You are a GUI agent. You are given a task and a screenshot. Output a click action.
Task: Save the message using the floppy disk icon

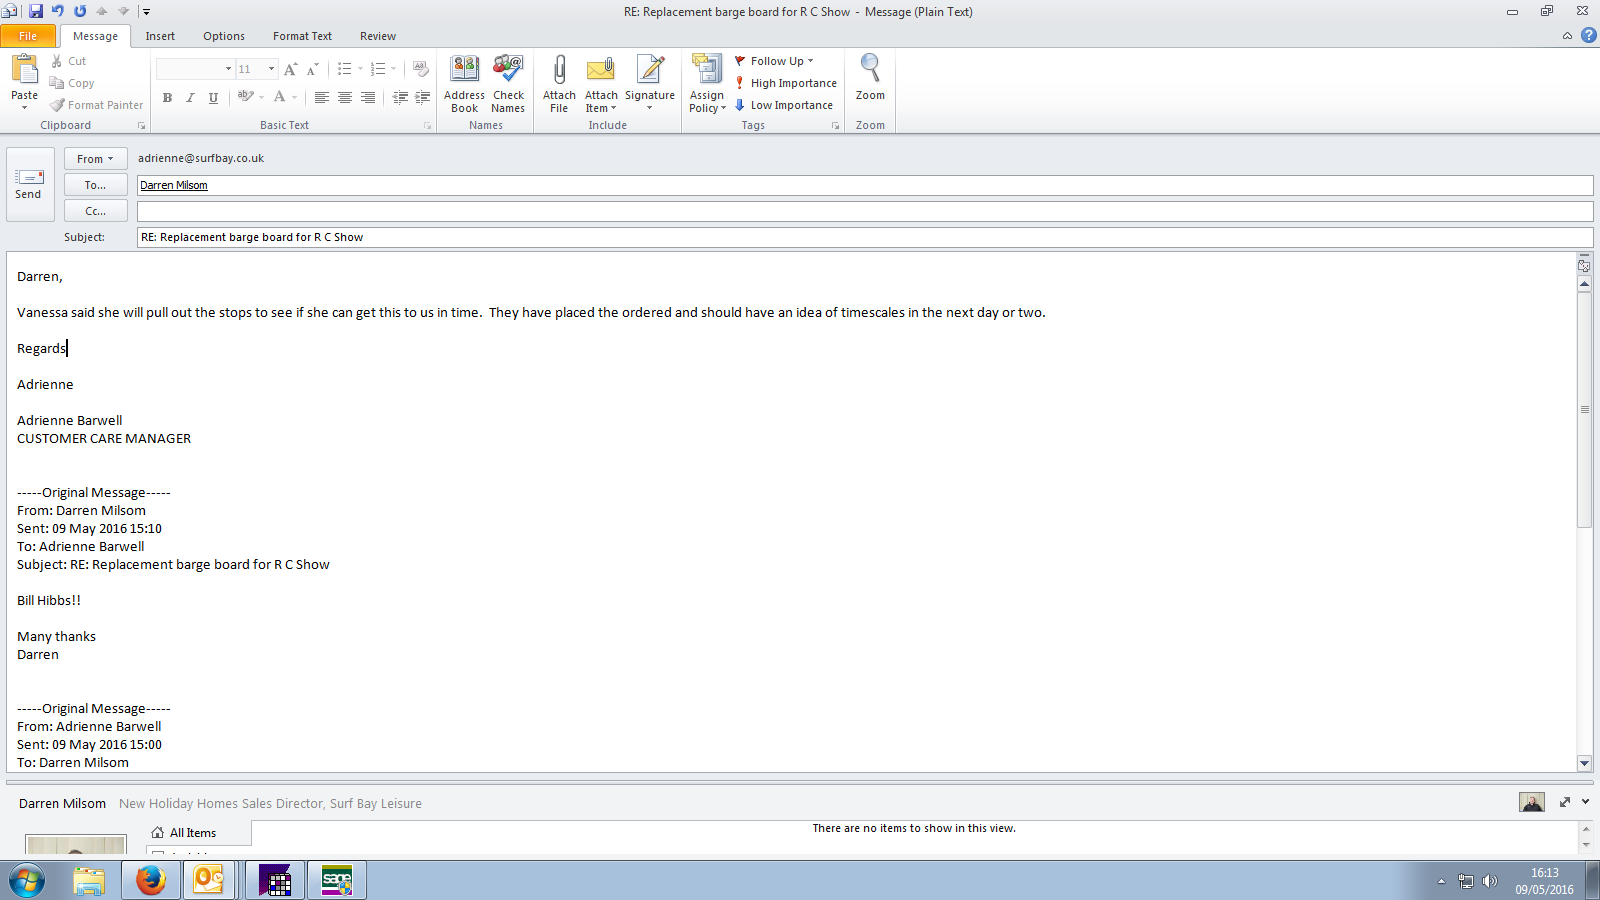point(36,11)
